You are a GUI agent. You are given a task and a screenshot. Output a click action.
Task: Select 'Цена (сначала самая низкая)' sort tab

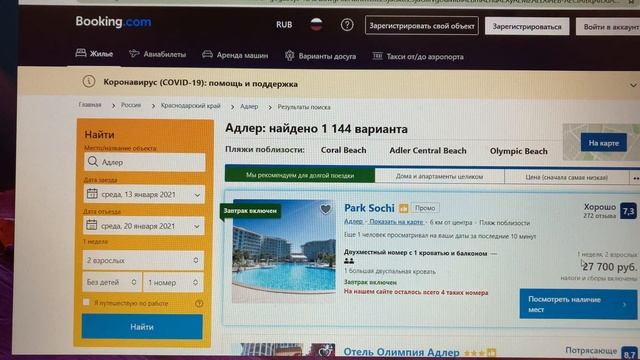pos(567,177)
